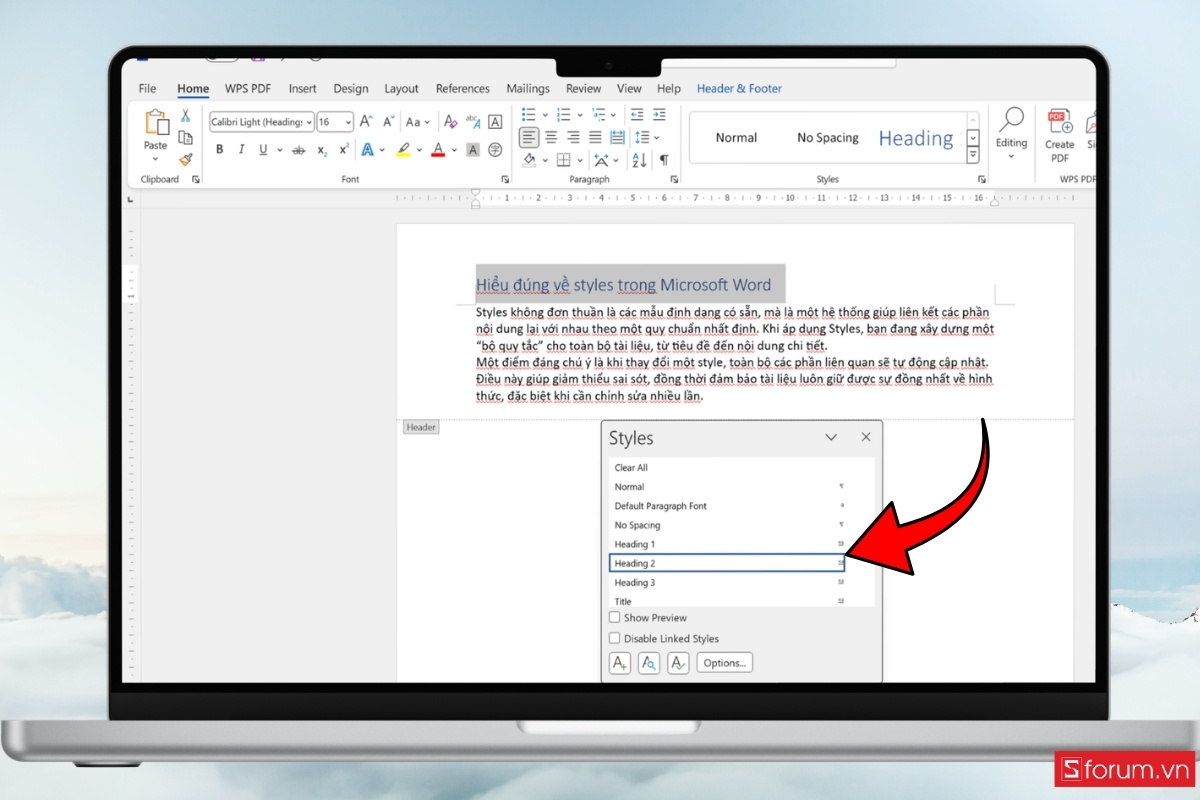This screenshot has height=800, width=1200.
Task: Clear all formatting using the eraser A icon
Action: pos(451,122)
